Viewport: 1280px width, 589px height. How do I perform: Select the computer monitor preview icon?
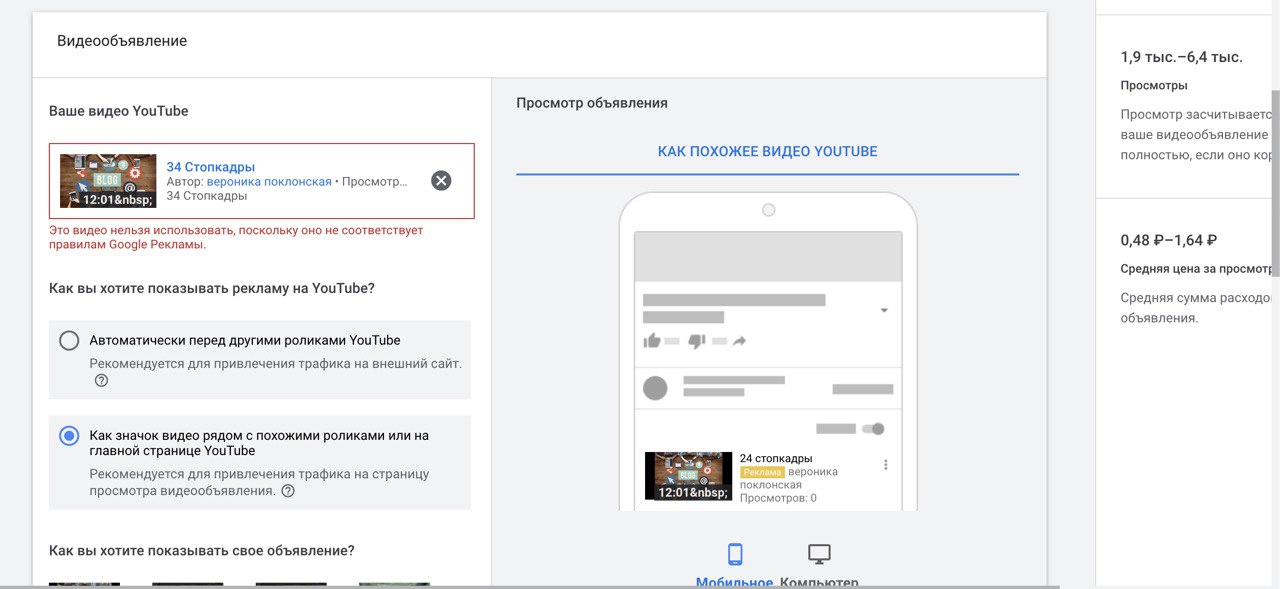point(819,554)
